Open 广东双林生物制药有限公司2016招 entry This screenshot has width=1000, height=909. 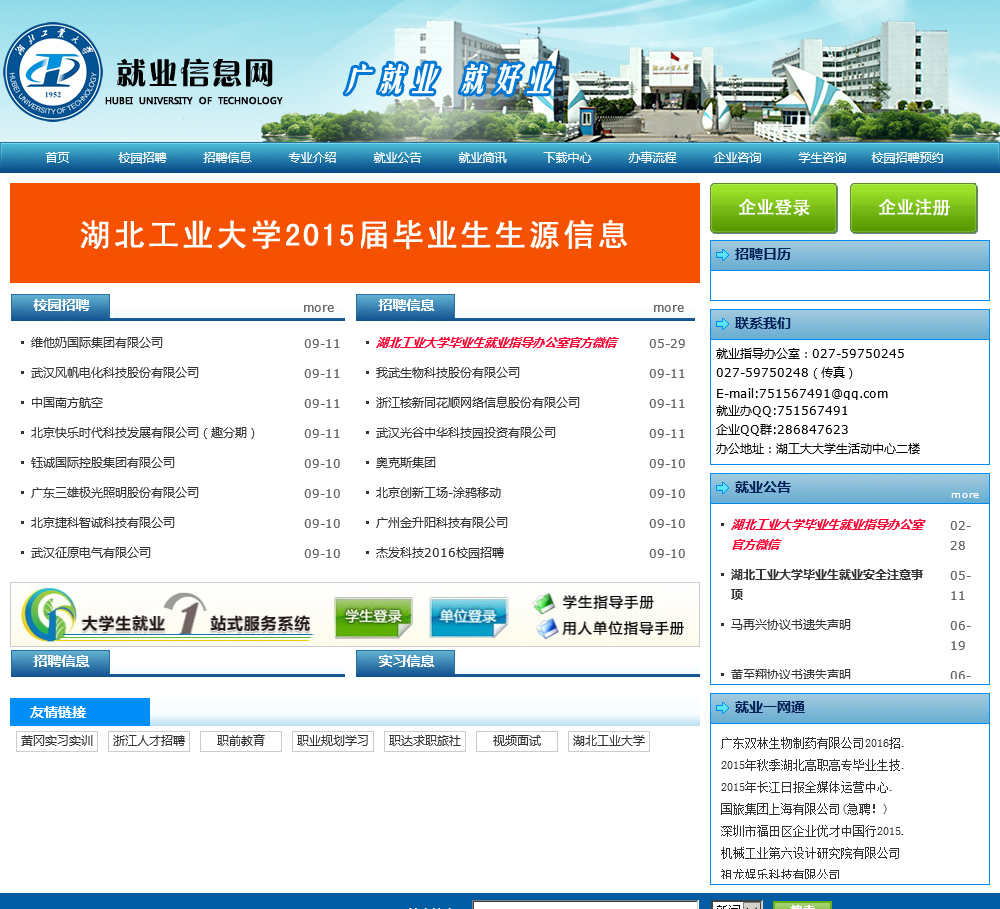(x=812, y=743)
